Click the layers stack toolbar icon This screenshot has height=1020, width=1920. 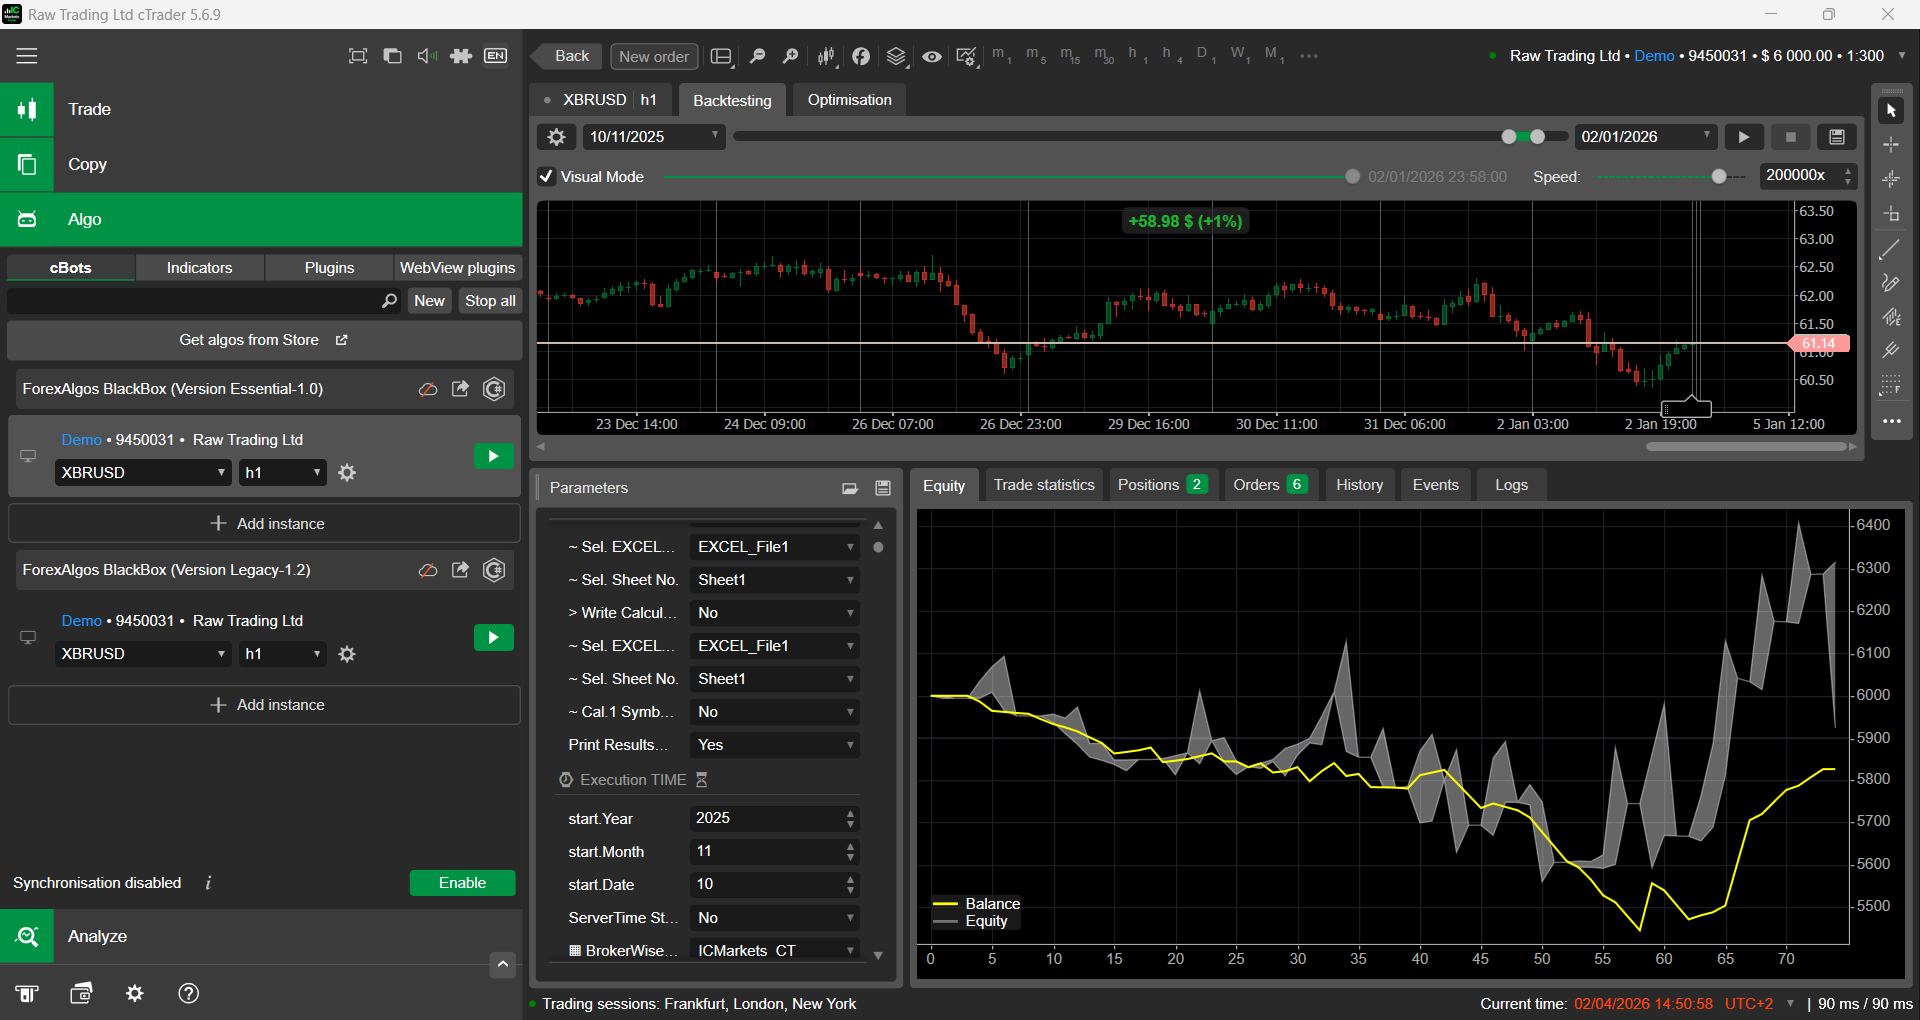point(896,56)
